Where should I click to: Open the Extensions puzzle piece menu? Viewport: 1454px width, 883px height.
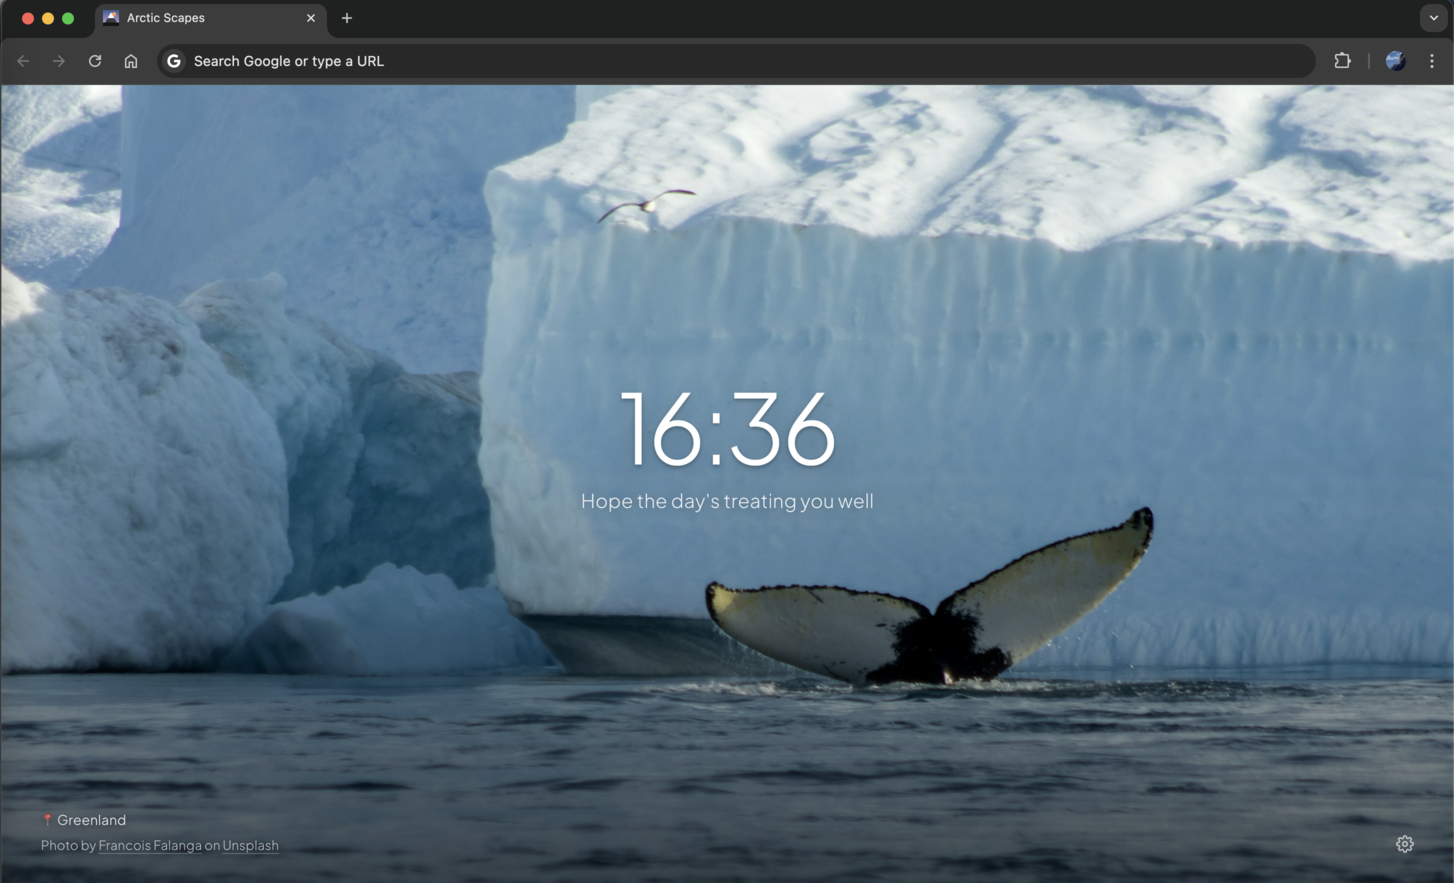coord(1342,61)
